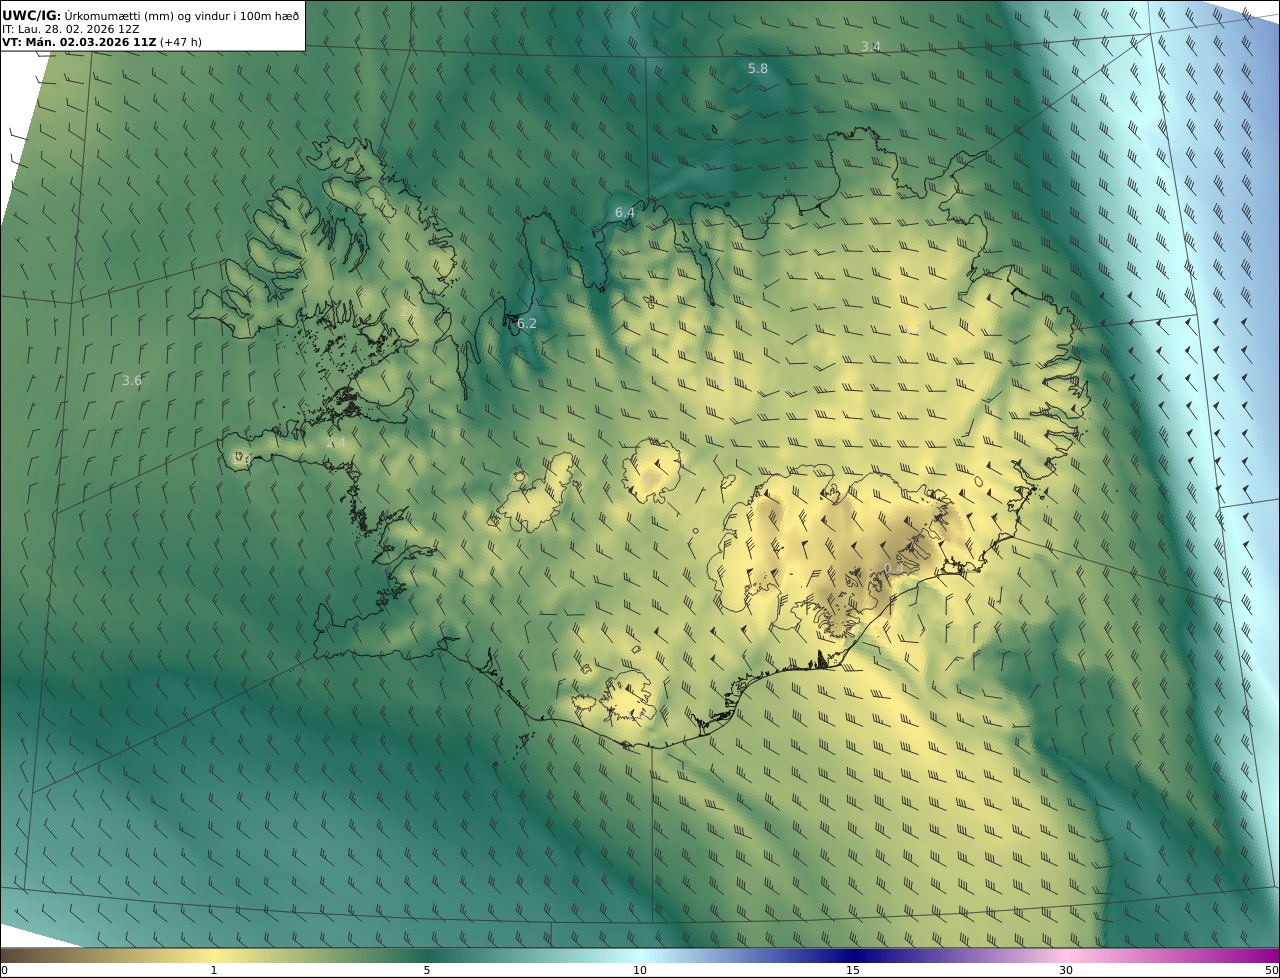Click the colorbar tick label 50
Viewport: 1280px width, 978px height.
[1271, 970]
